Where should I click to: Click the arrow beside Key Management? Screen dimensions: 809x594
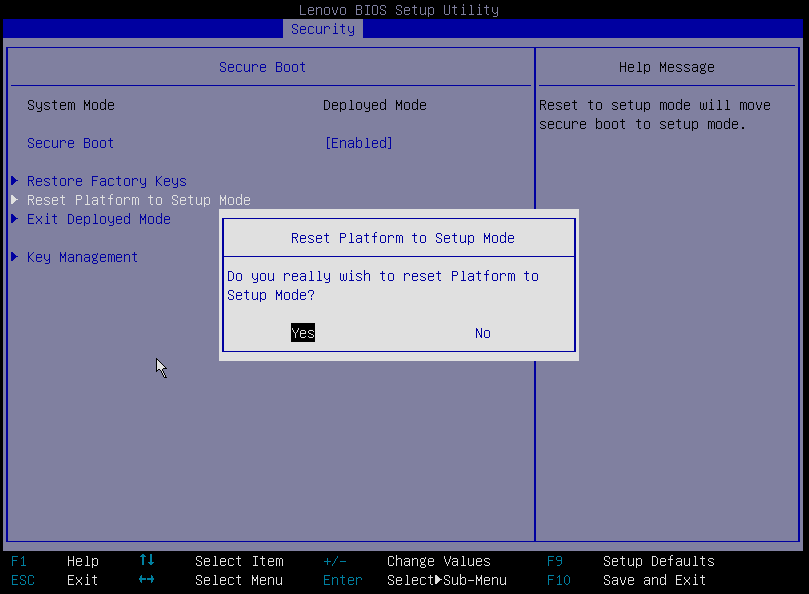point(14,257)
